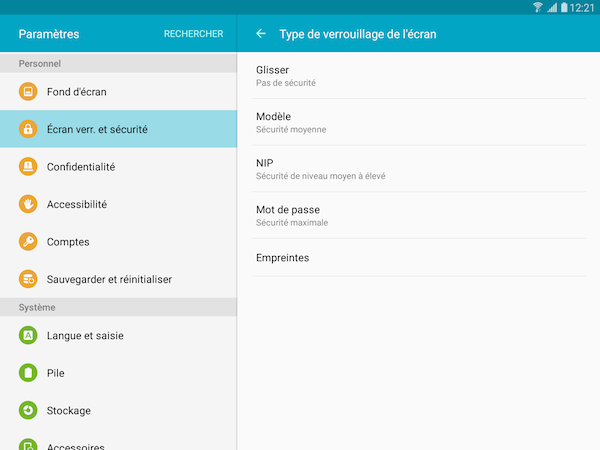Open RECHERCHER search

[x=194, y=34]
